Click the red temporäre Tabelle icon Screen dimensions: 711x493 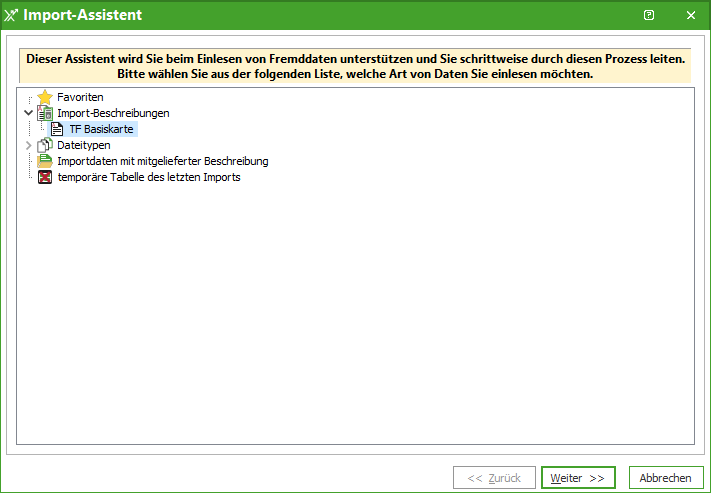tap(45, 177)
